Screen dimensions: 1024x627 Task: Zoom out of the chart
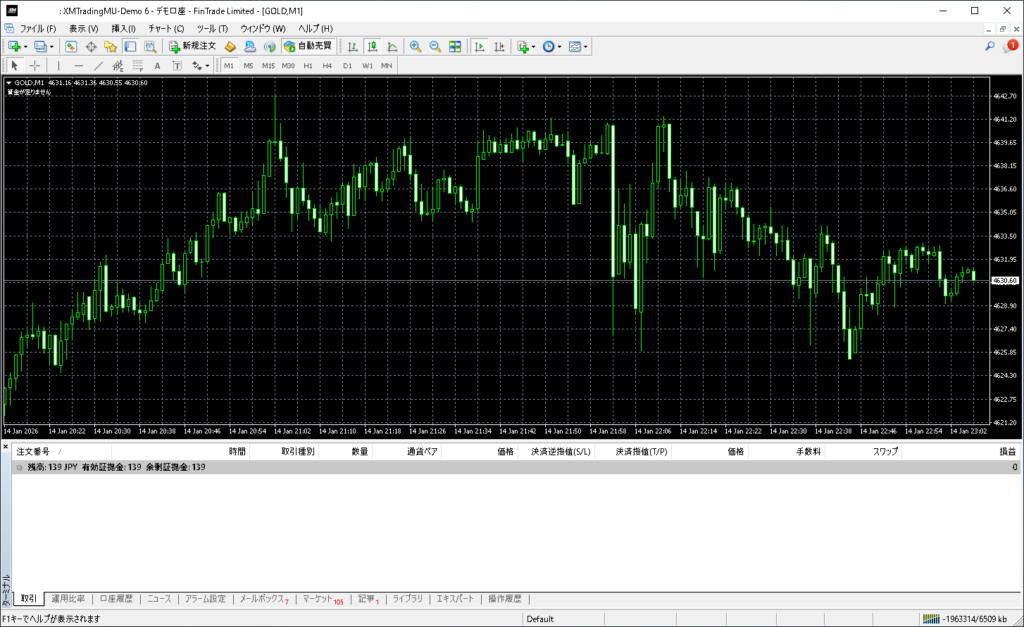pyautogui.click(x=435, y=46)
